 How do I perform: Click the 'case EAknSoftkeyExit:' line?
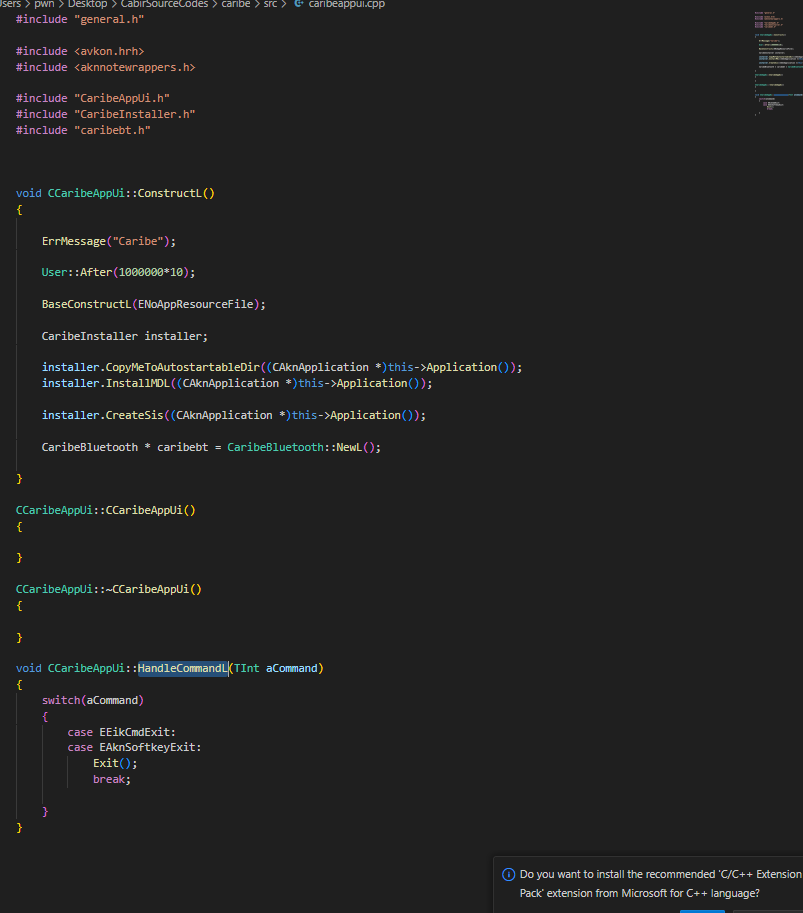click(x=134, y=747)
